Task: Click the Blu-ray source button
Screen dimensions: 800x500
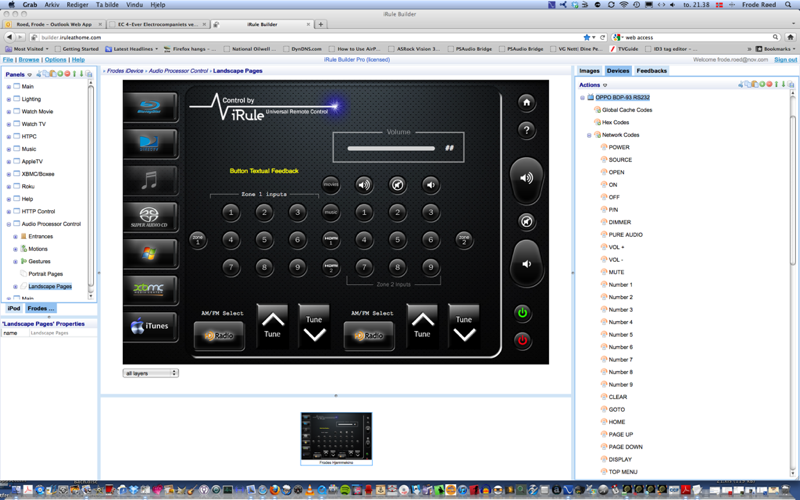Action: point(151,107)
